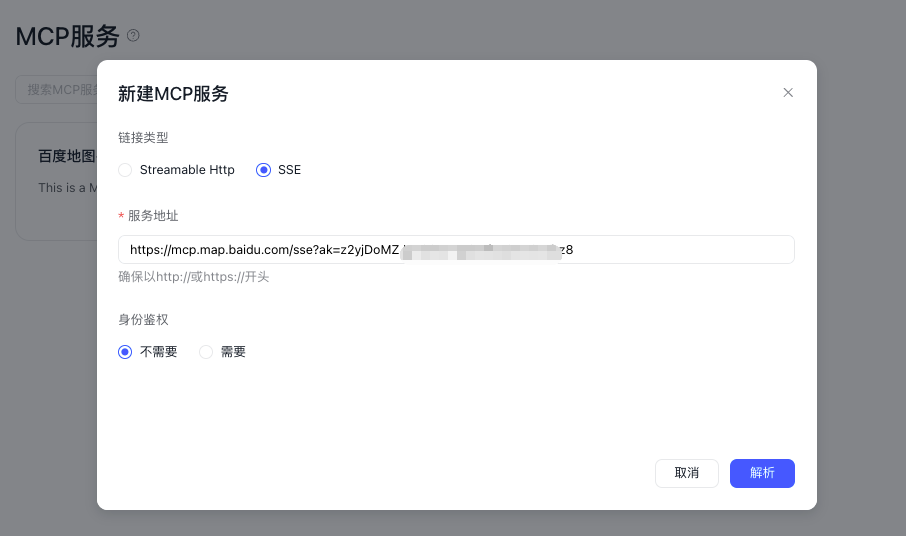
Task: Click the 服务地址 label text
Action: click(x=153, y=215)
